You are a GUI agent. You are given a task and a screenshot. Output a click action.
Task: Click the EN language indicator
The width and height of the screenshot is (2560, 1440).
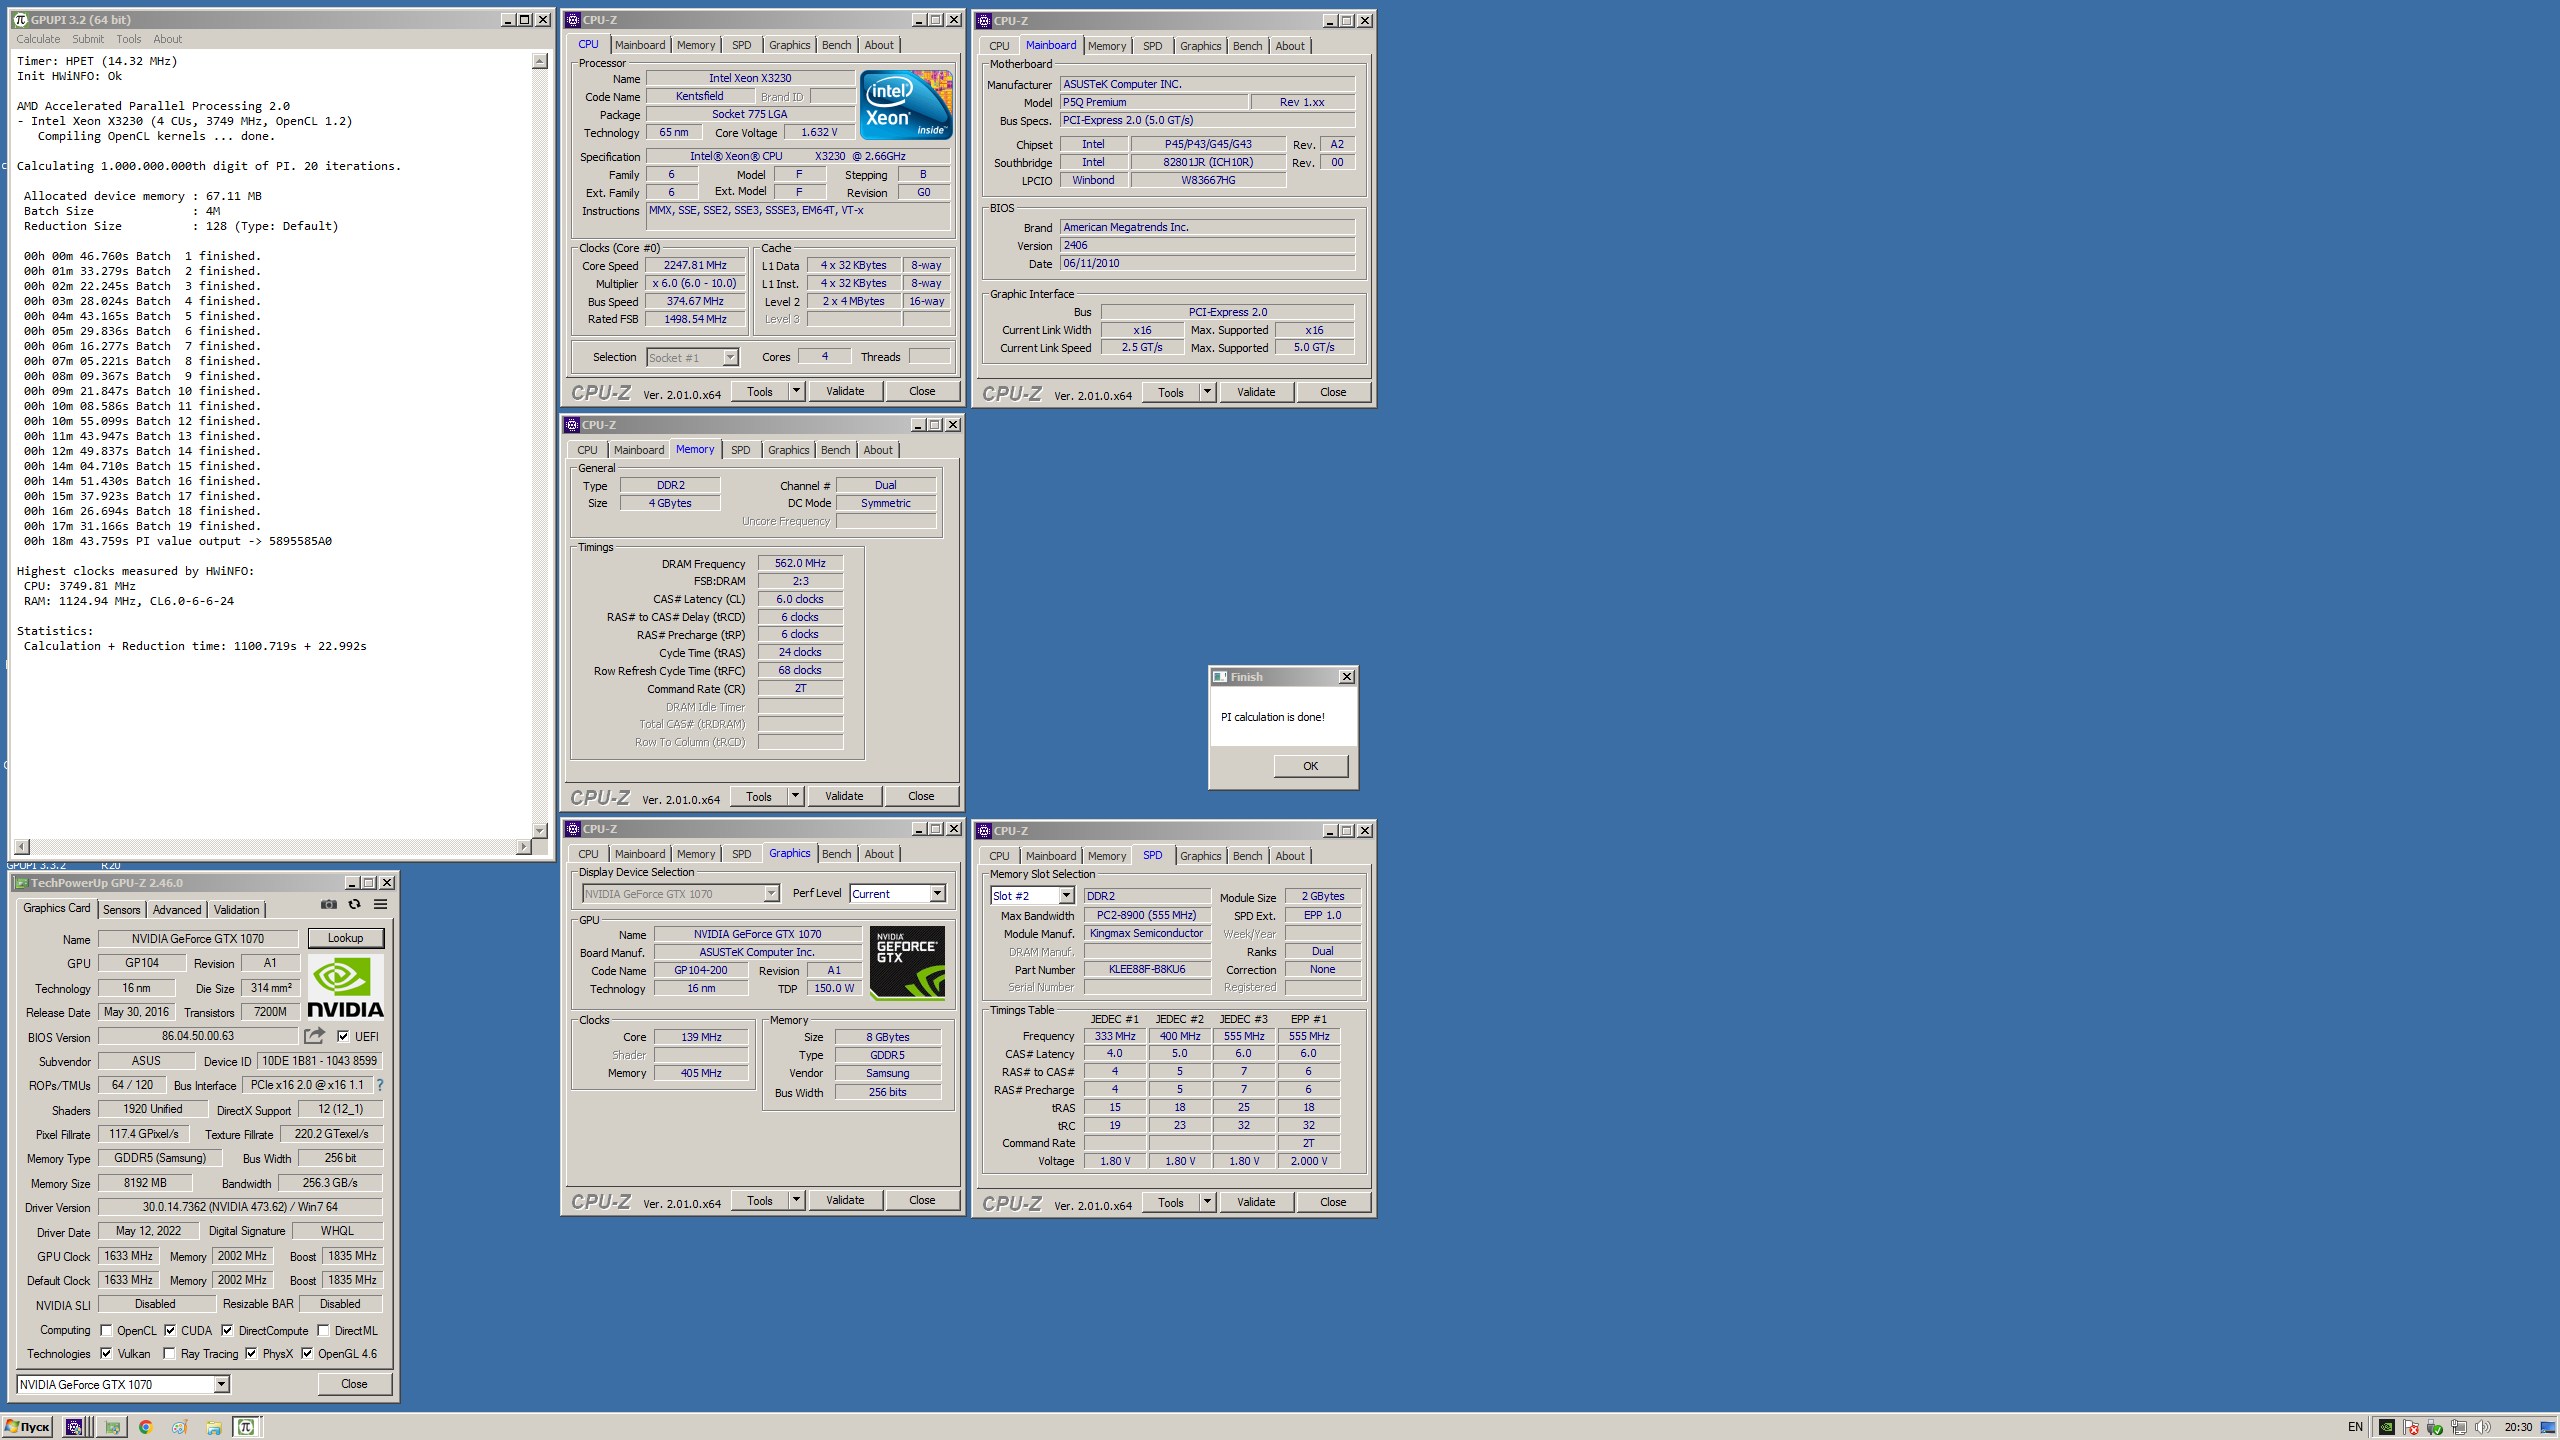tap(2355, 1427)
